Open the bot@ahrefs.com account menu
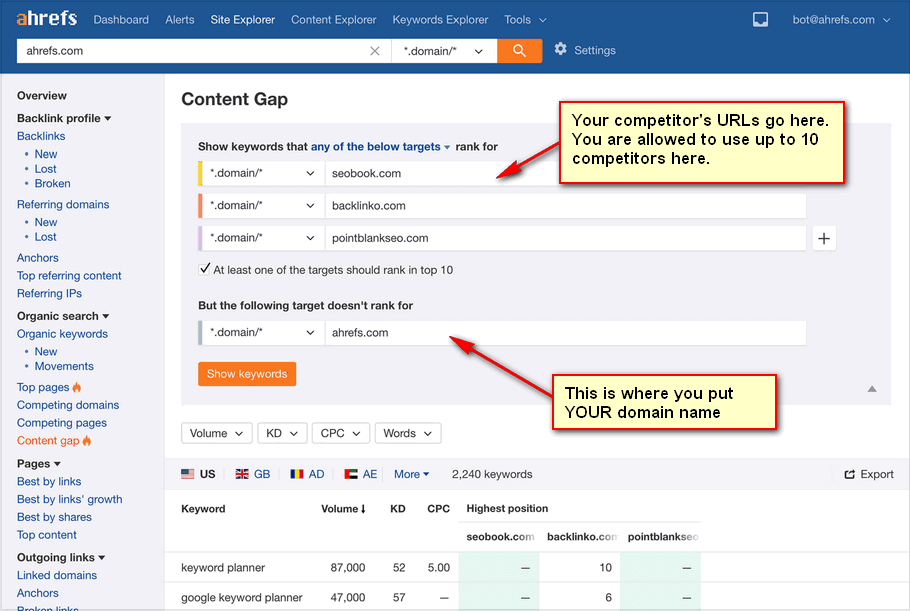Viewport: 910px width, 611px height. [841, 20]
